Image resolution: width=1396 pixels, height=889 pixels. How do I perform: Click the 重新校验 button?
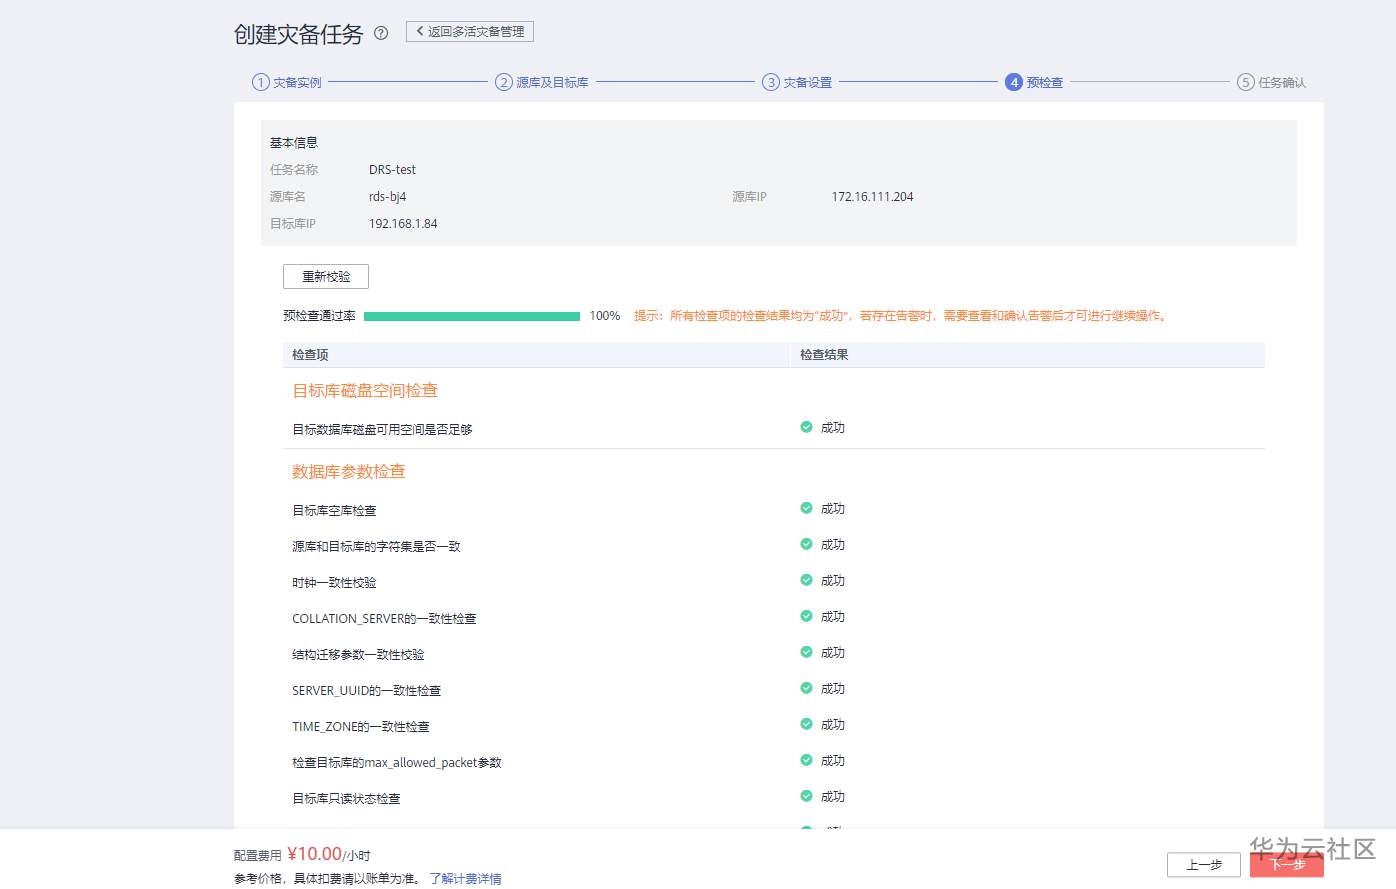coord(326,276)
